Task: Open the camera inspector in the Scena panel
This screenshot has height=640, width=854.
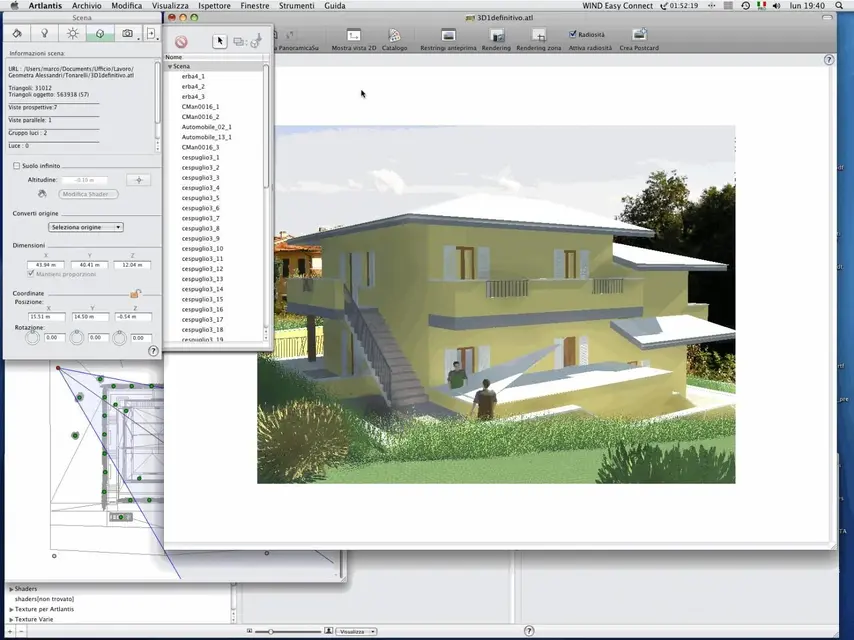Action: tap(127, 33)
